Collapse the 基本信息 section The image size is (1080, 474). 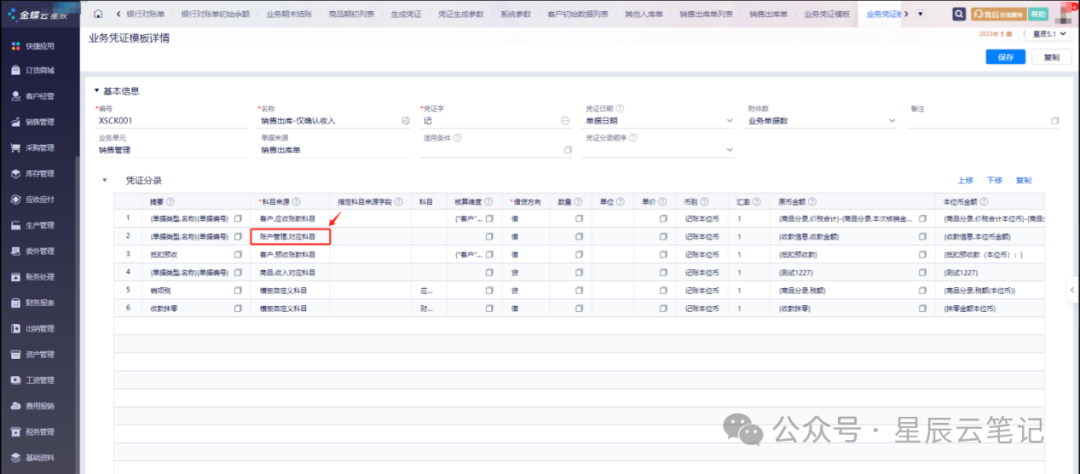coord(96,91)
